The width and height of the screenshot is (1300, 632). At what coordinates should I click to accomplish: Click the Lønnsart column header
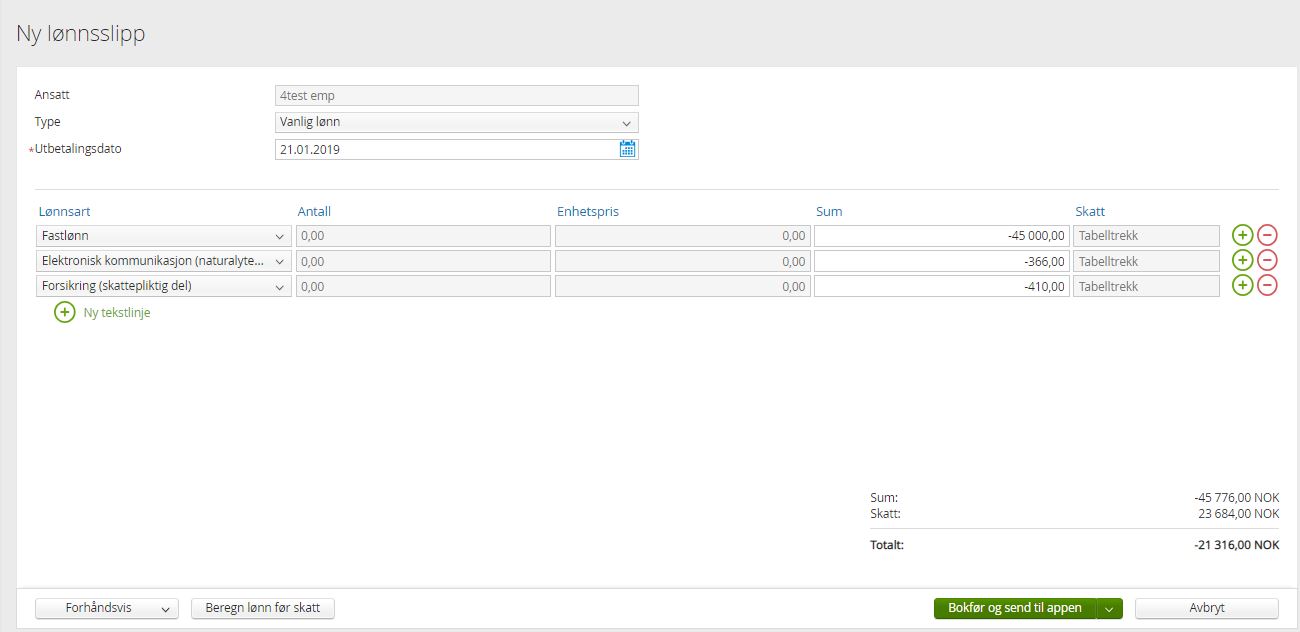[x=65, y=212]
